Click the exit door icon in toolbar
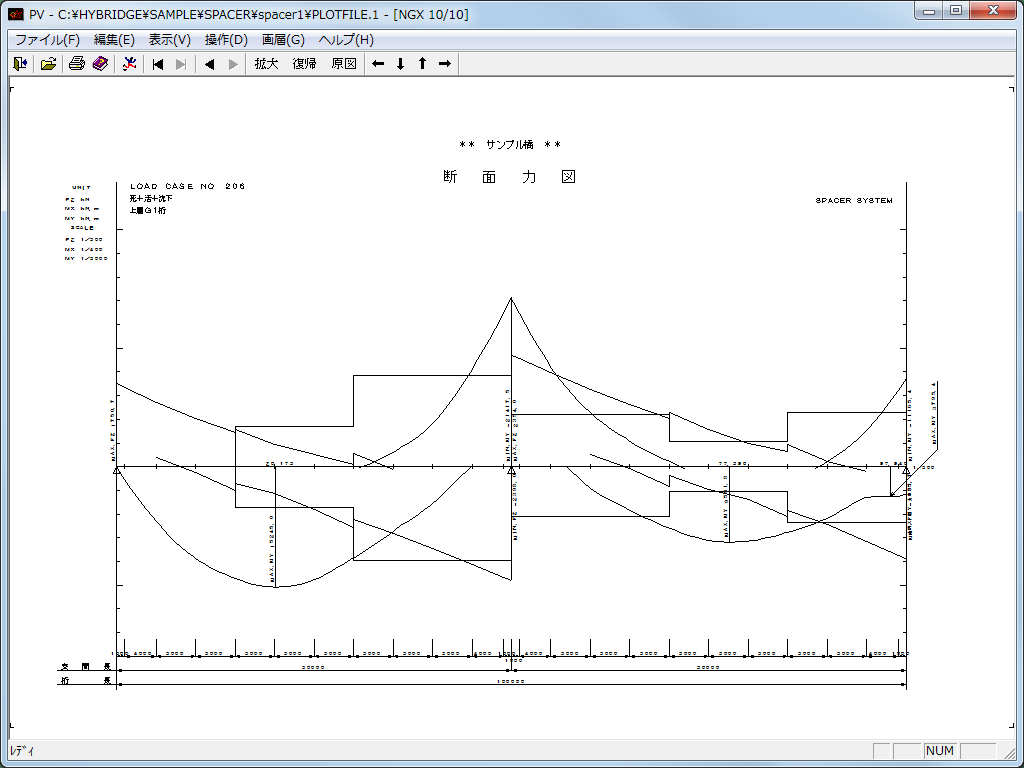The image size is (1024, 768). tap(20, 64)
